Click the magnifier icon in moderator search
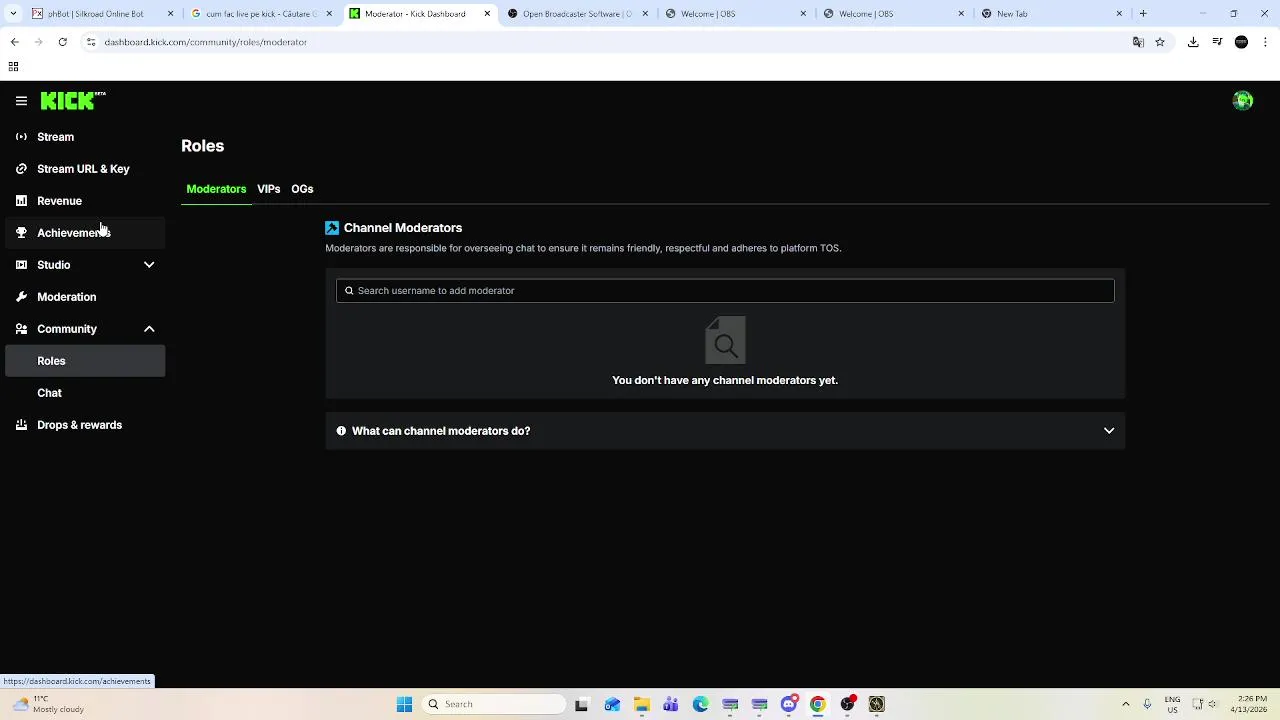 point(349,291)
